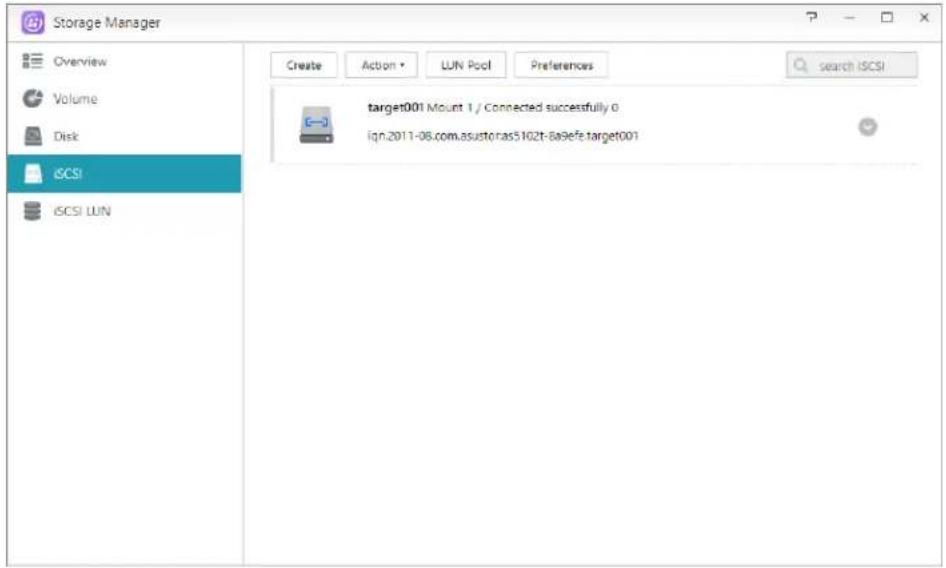This screenshot has width=946, height=568.
Task: Click the iqn.2011-08.com.asustor target IQN text
Action: (x=503, y=136)
